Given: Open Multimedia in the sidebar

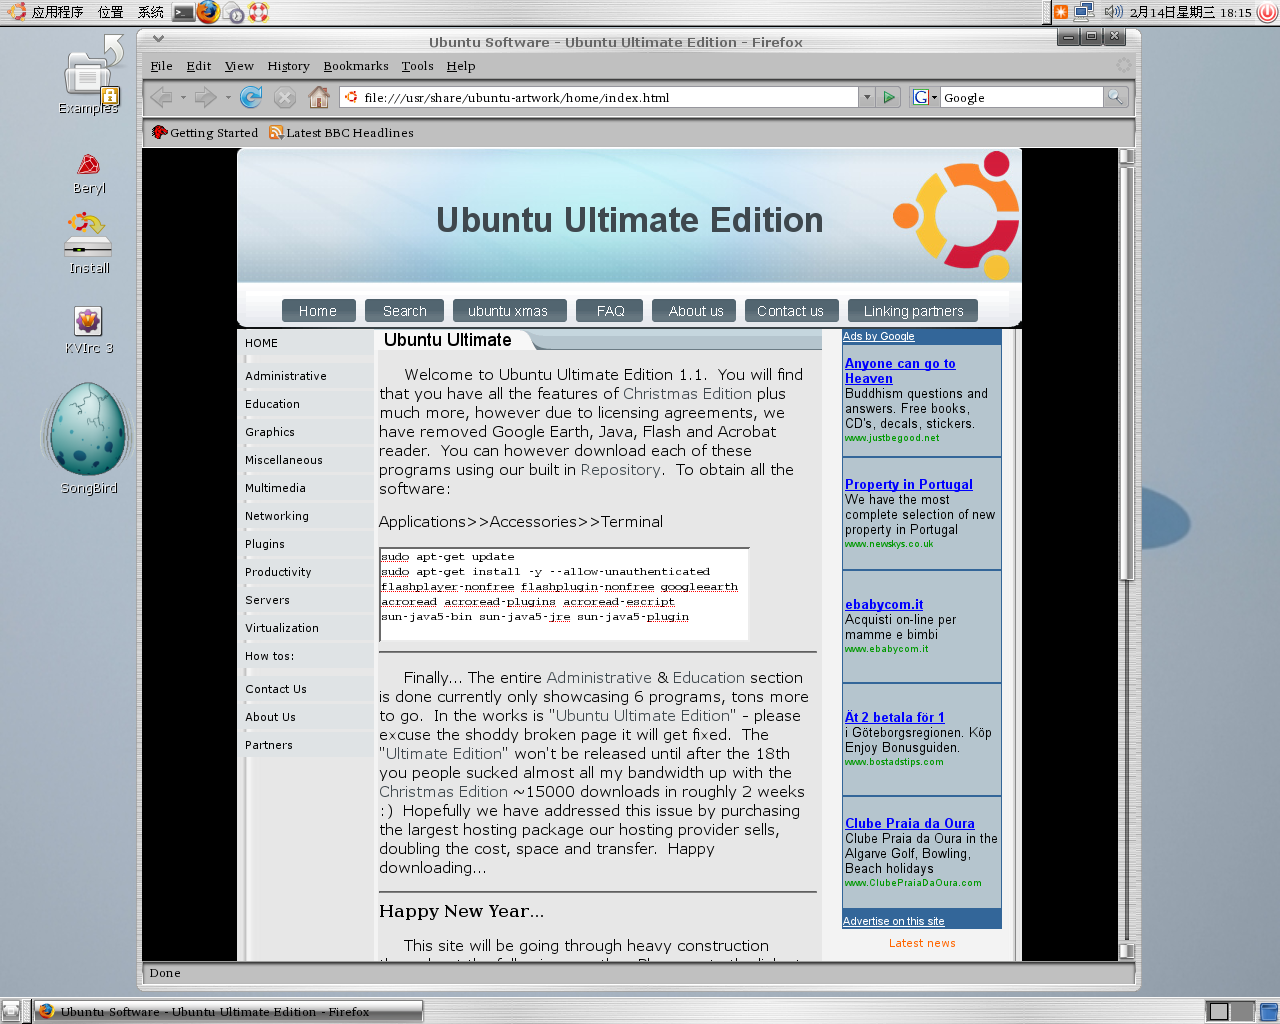Looking at the screenshot, I should pos(275,488).
